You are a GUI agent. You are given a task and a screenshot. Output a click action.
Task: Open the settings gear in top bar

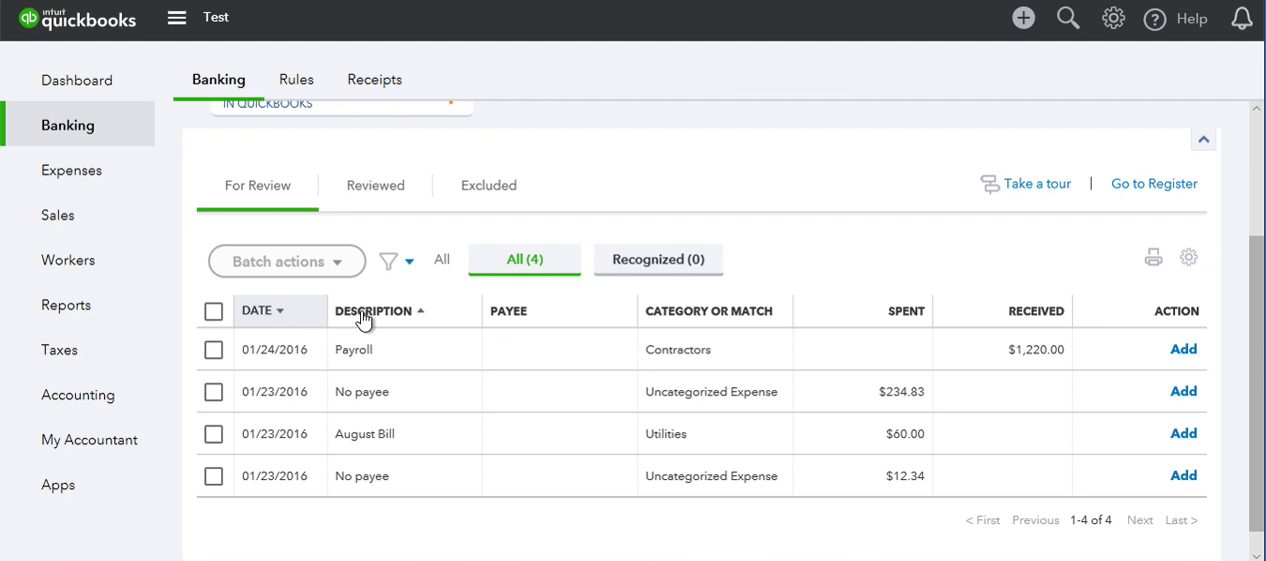tap(1113, 18)
